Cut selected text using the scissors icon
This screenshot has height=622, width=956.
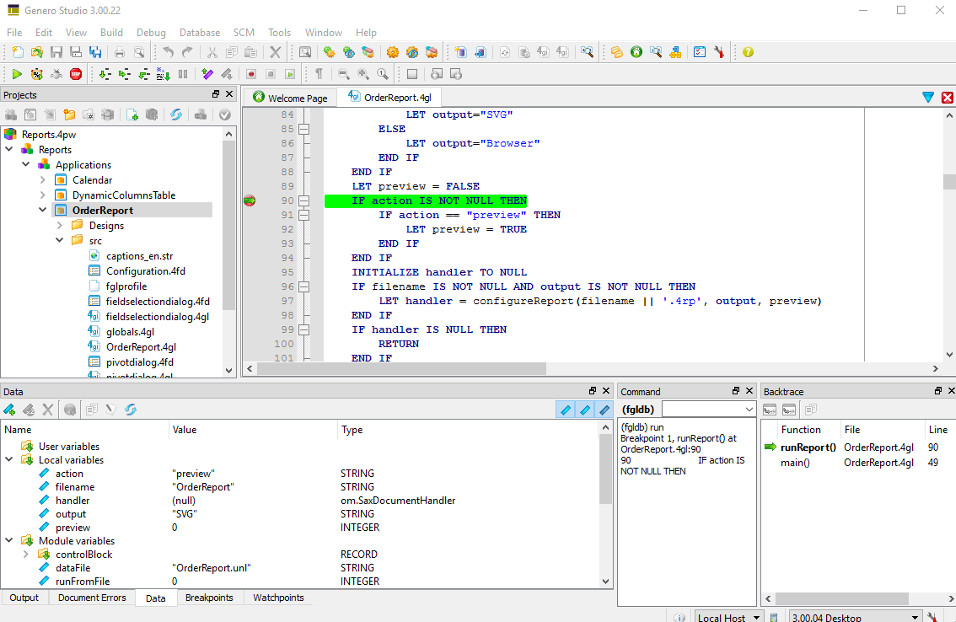(212, 51)
